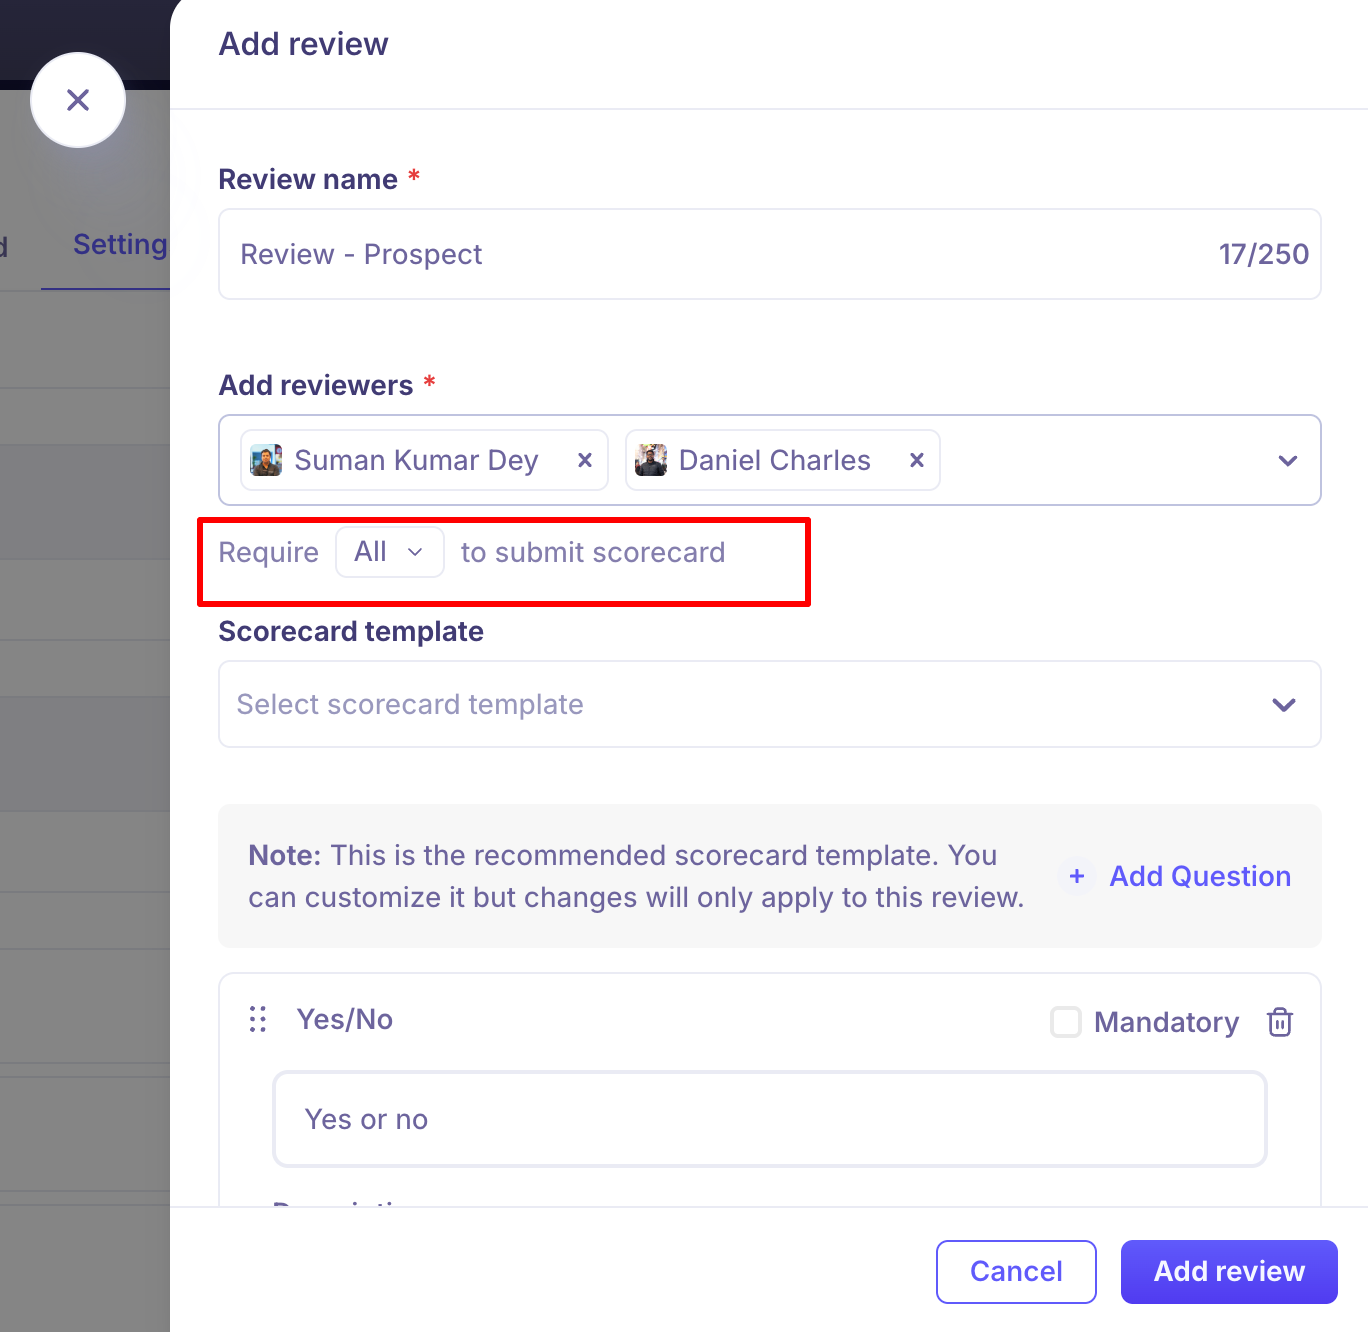Click the Yes/No question type label
This screenshot has width=1368, height=1332.
click(345, 1019)
